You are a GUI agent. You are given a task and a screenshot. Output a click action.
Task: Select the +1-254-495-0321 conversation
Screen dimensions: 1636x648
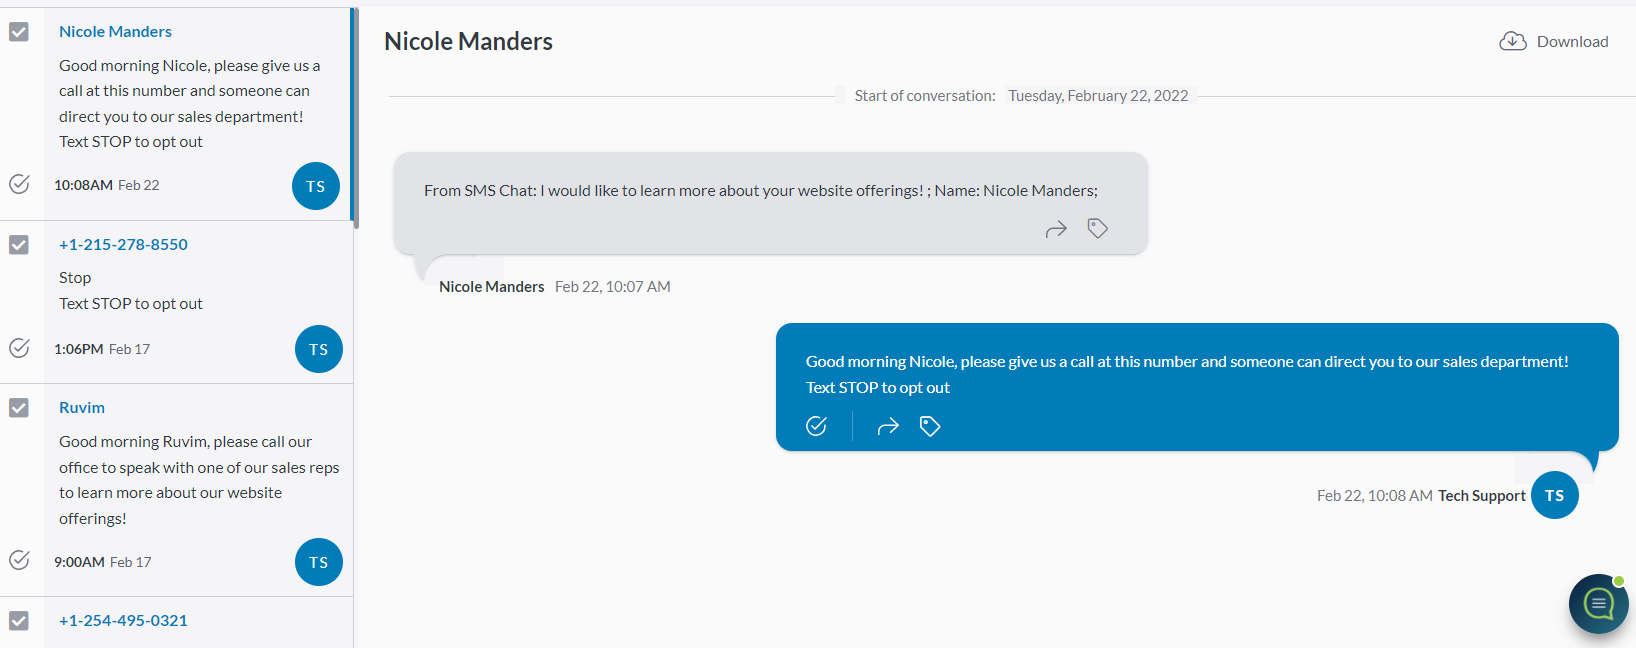coord(123,621)
